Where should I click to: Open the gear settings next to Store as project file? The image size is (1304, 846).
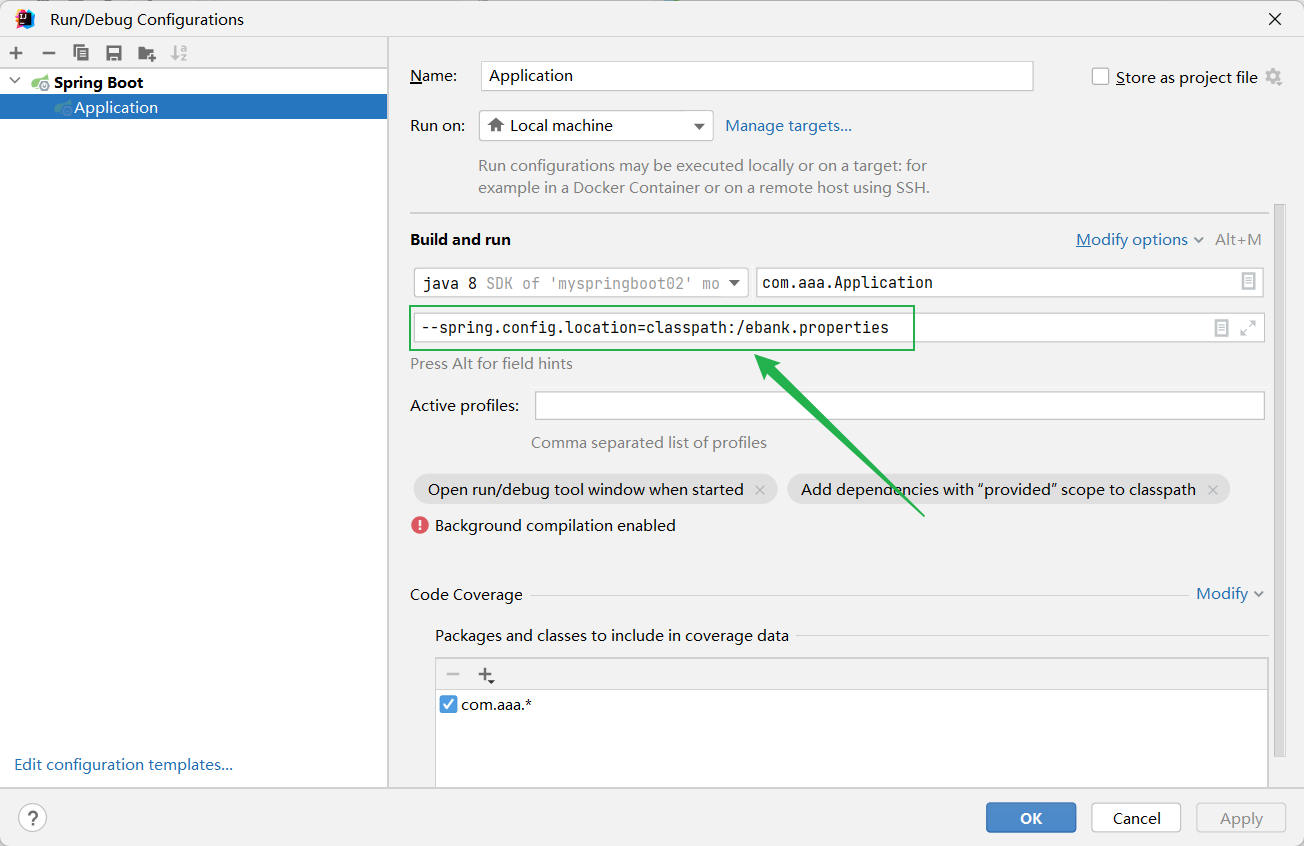1273,77
